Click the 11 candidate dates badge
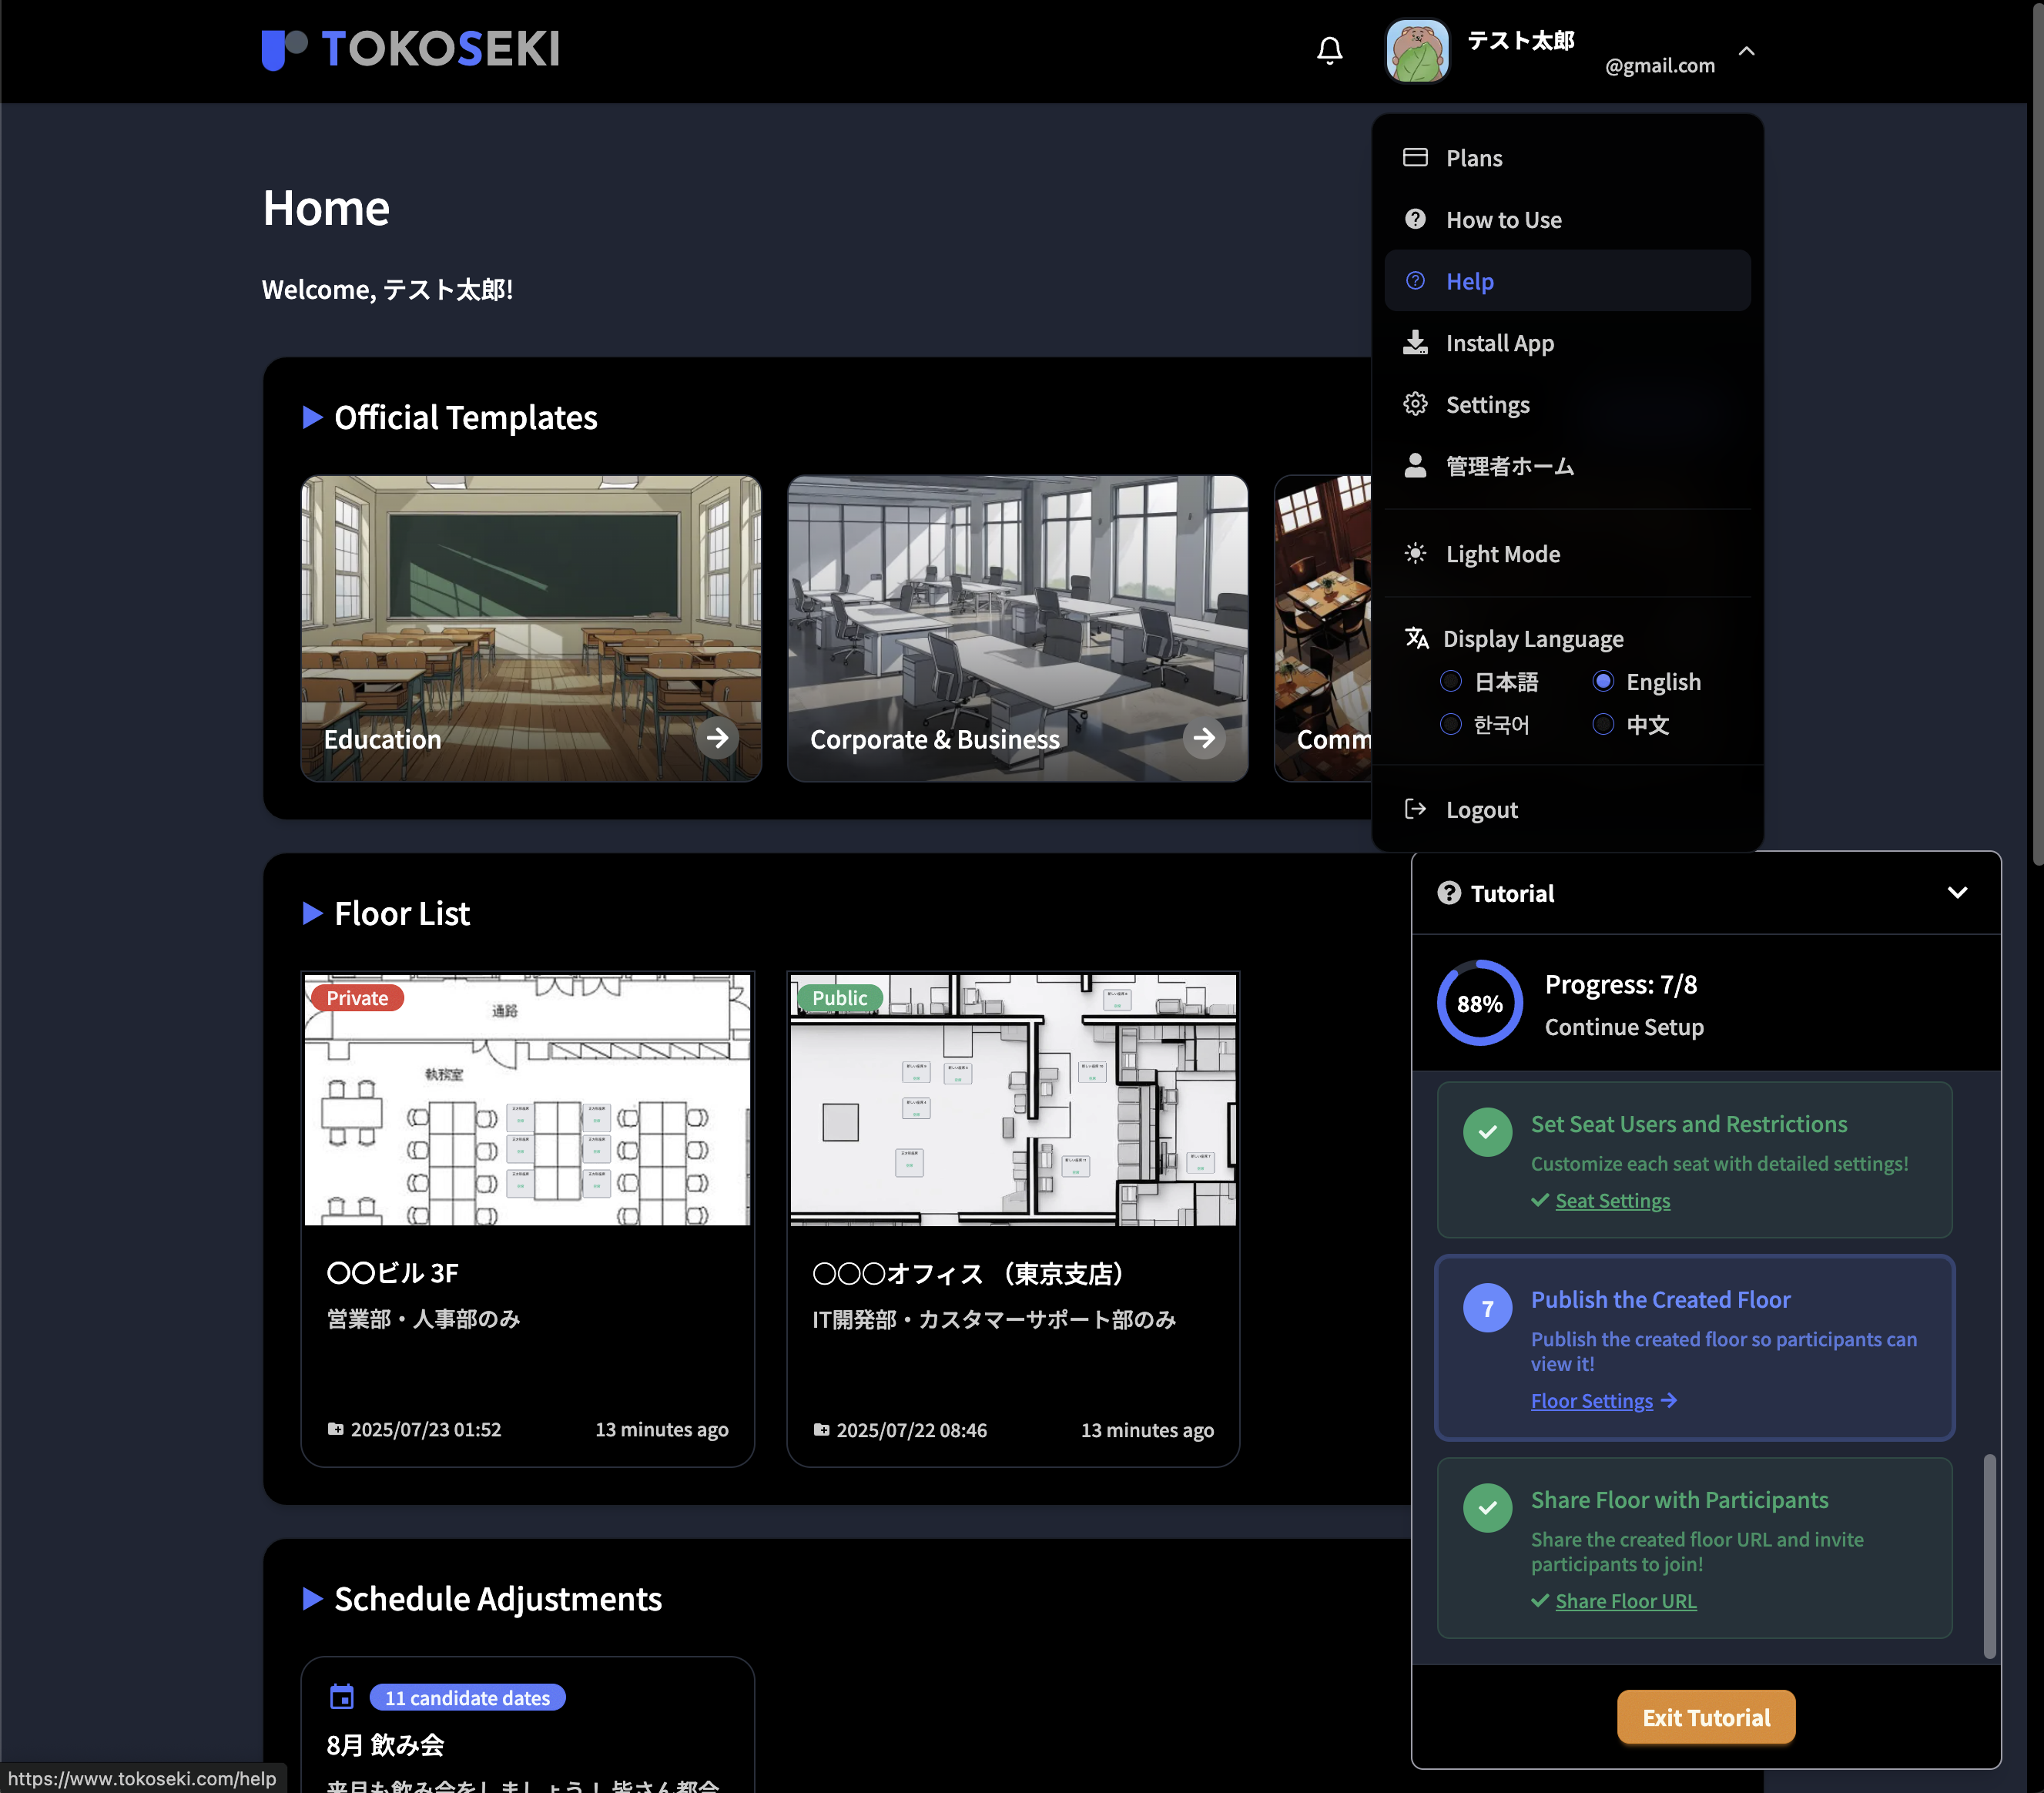 click(467, 1697)
